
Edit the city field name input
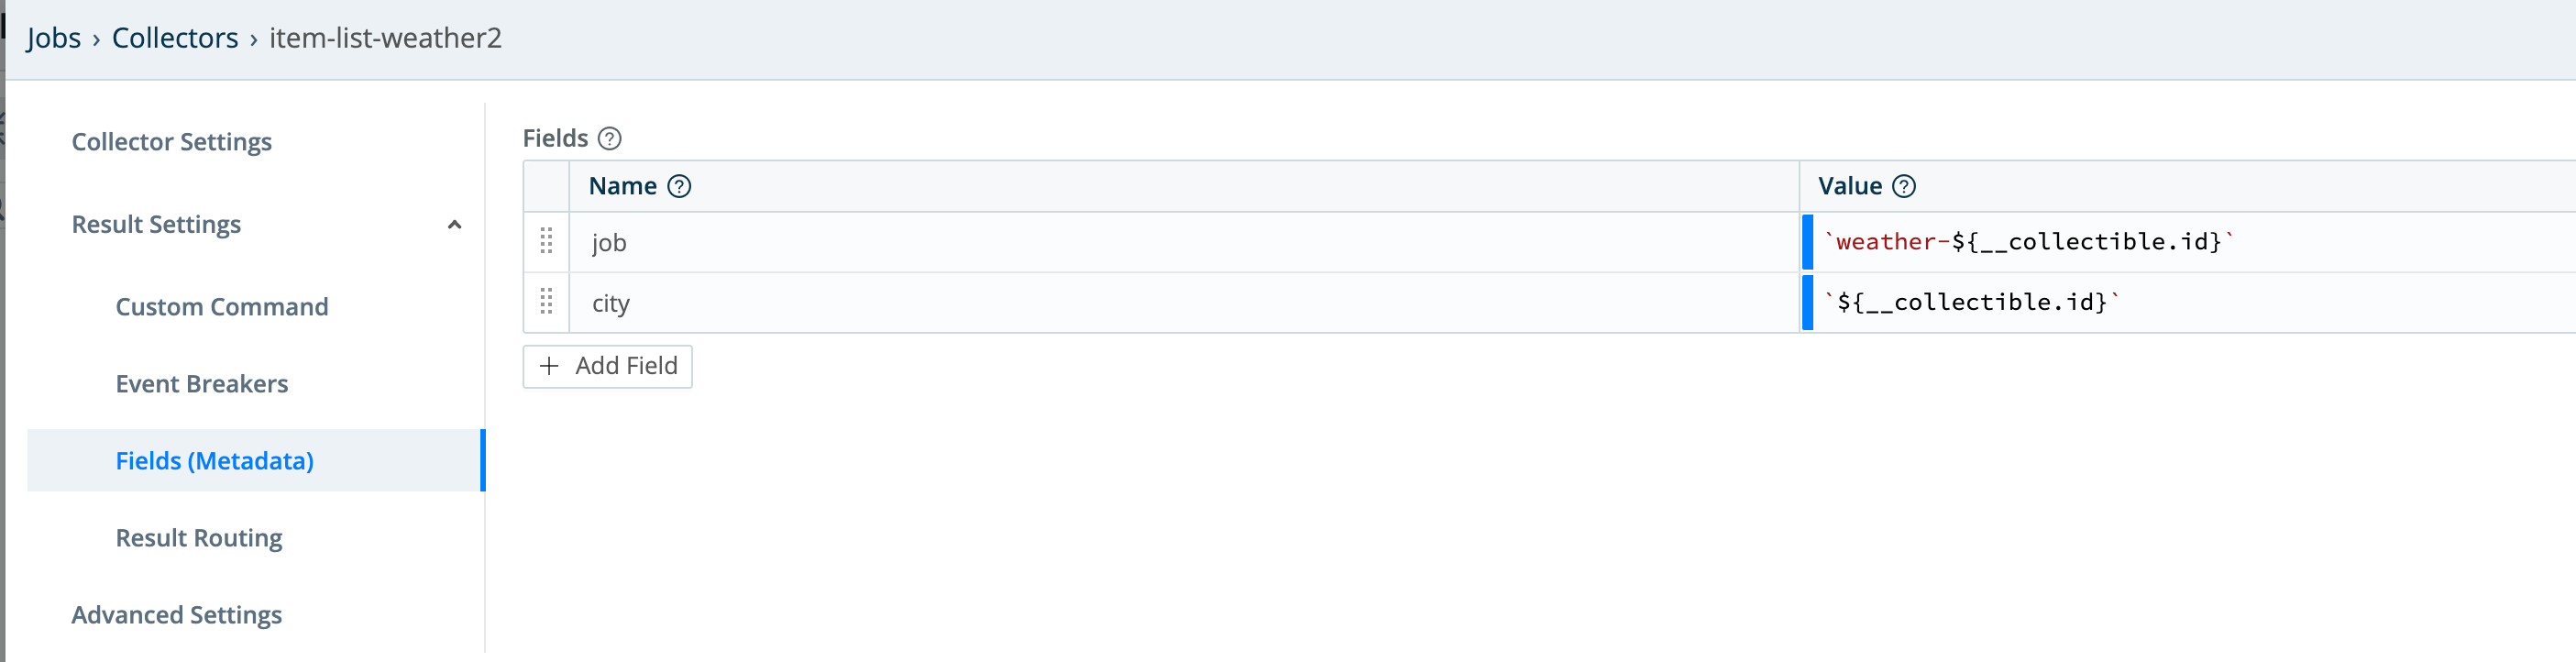click(x=900, y=302)
